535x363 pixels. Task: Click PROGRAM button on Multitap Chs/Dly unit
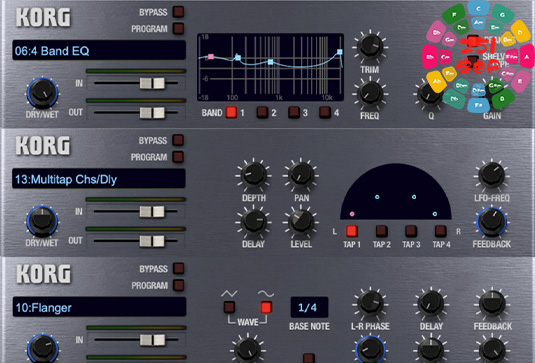[178, 157]
